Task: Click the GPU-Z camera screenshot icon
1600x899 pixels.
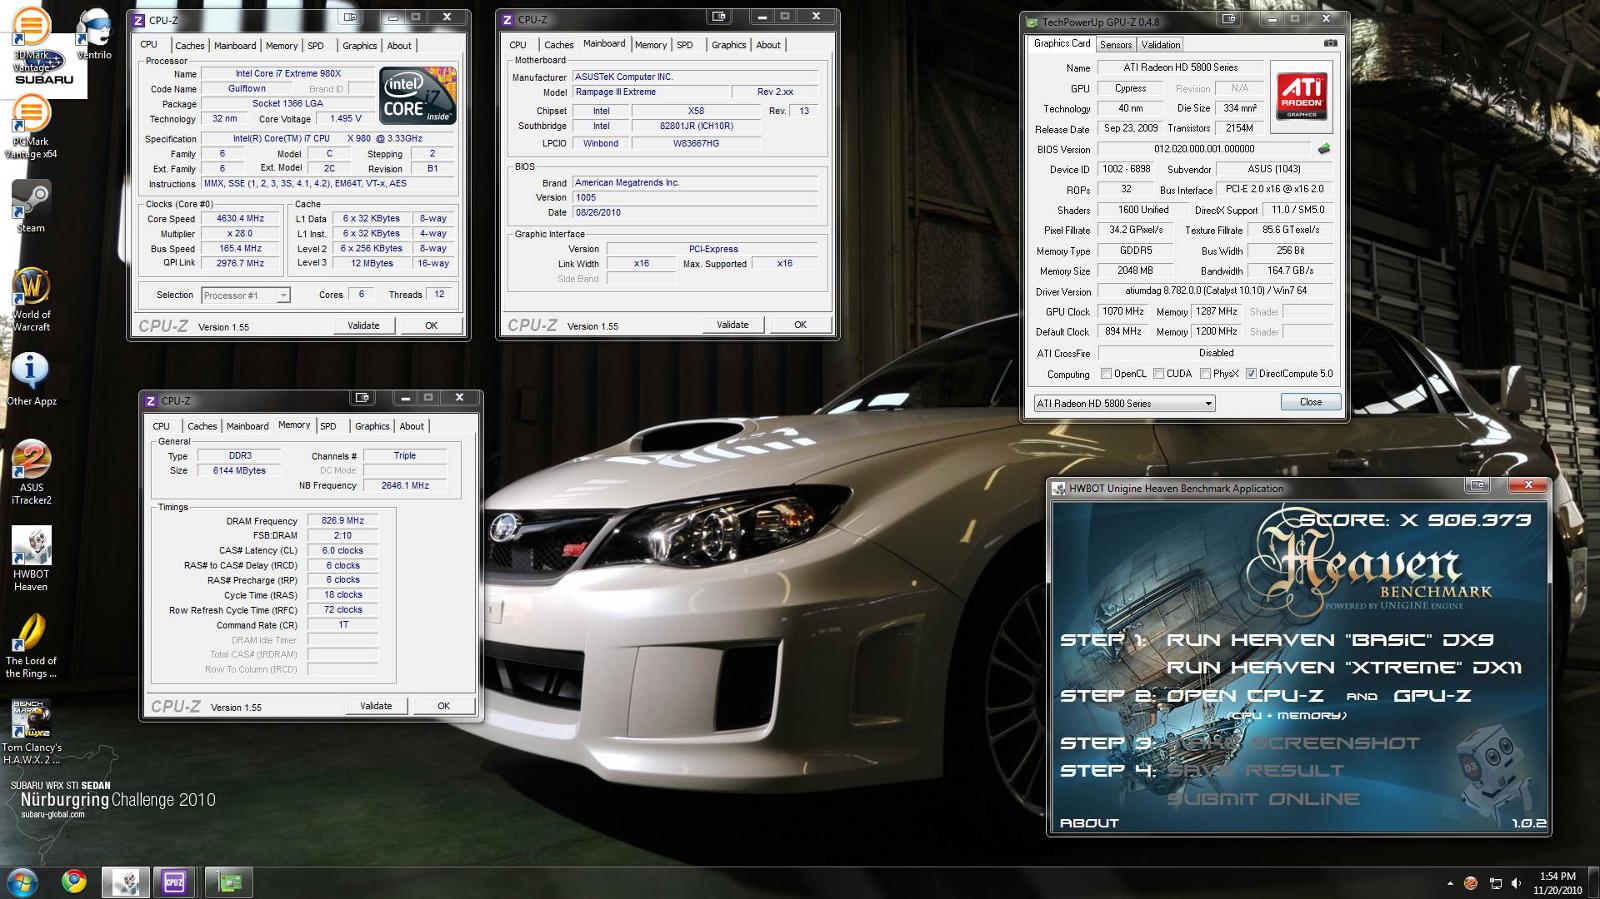Action: [x=1330, y=44]
